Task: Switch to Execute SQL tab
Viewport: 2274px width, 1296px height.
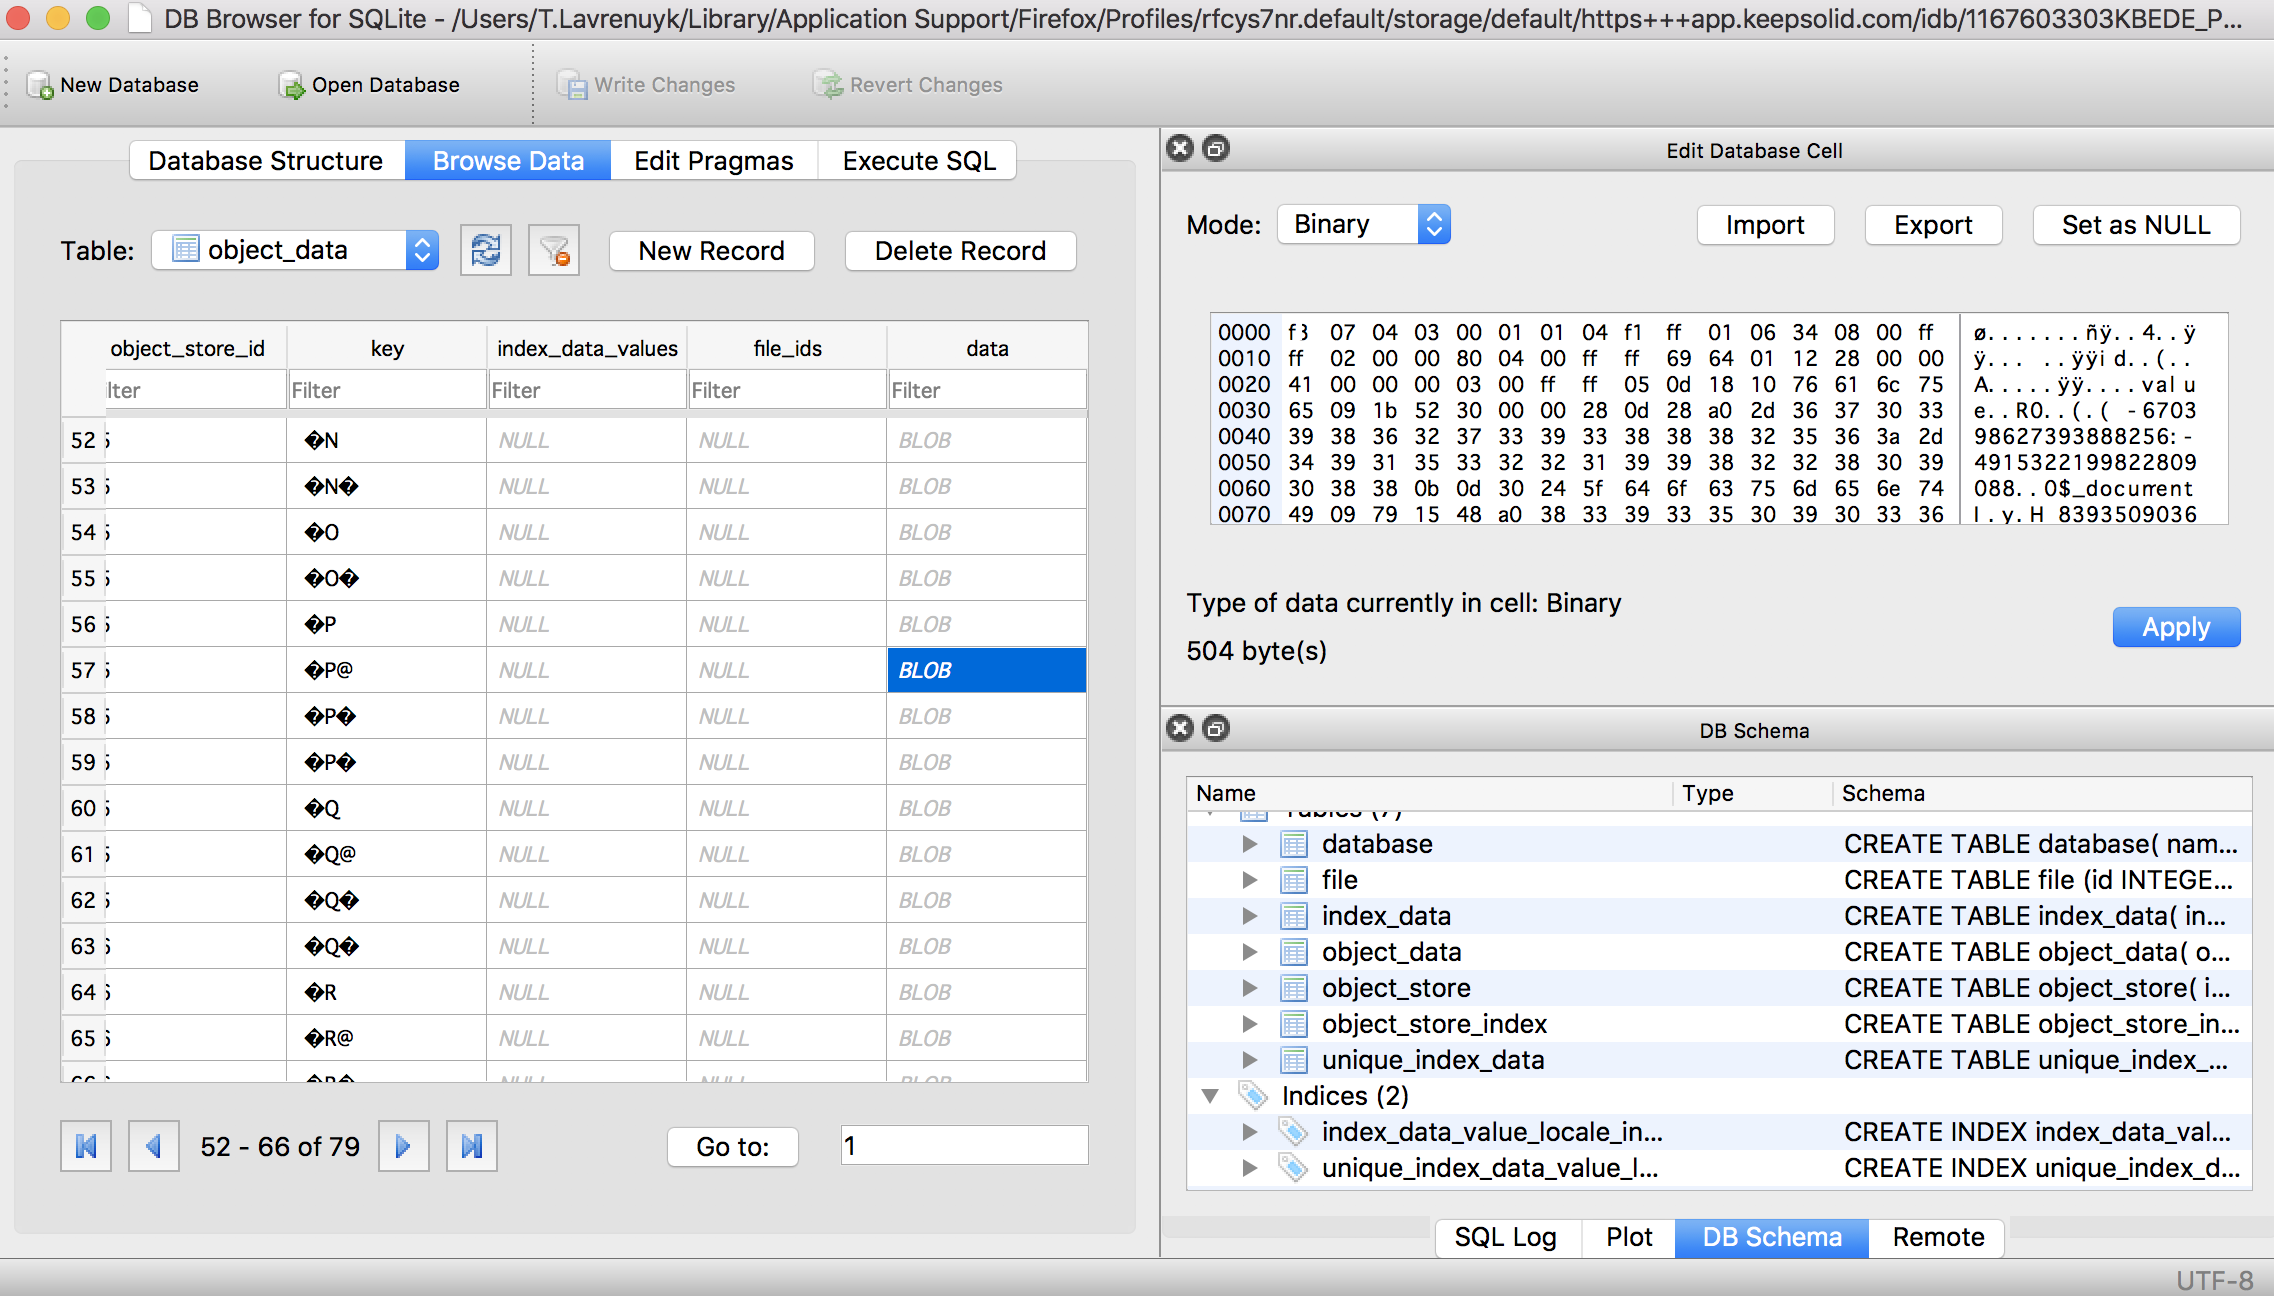Action: coord(918,161)
